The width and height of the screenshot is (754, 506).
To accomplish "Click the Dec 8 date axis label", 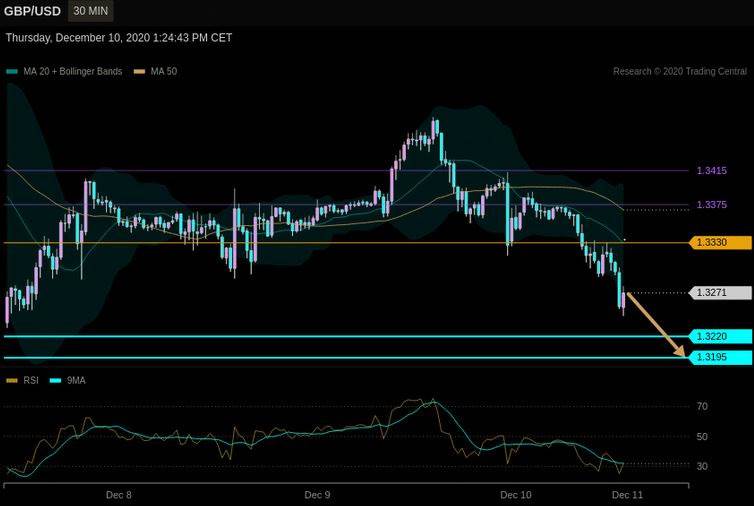I will [x=118, y=495].
